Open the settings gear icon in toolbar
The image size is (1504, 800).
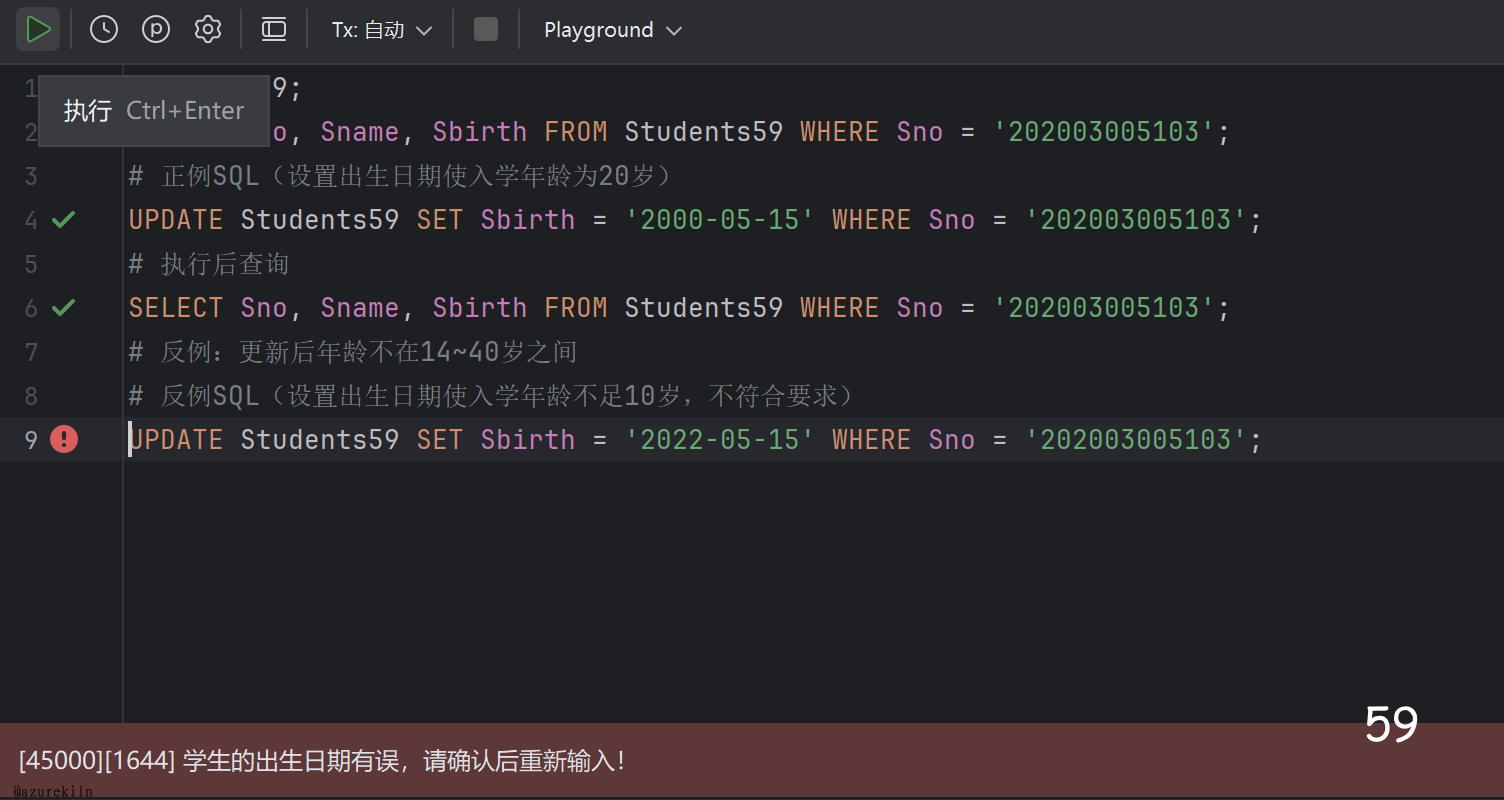pos(208,30)
